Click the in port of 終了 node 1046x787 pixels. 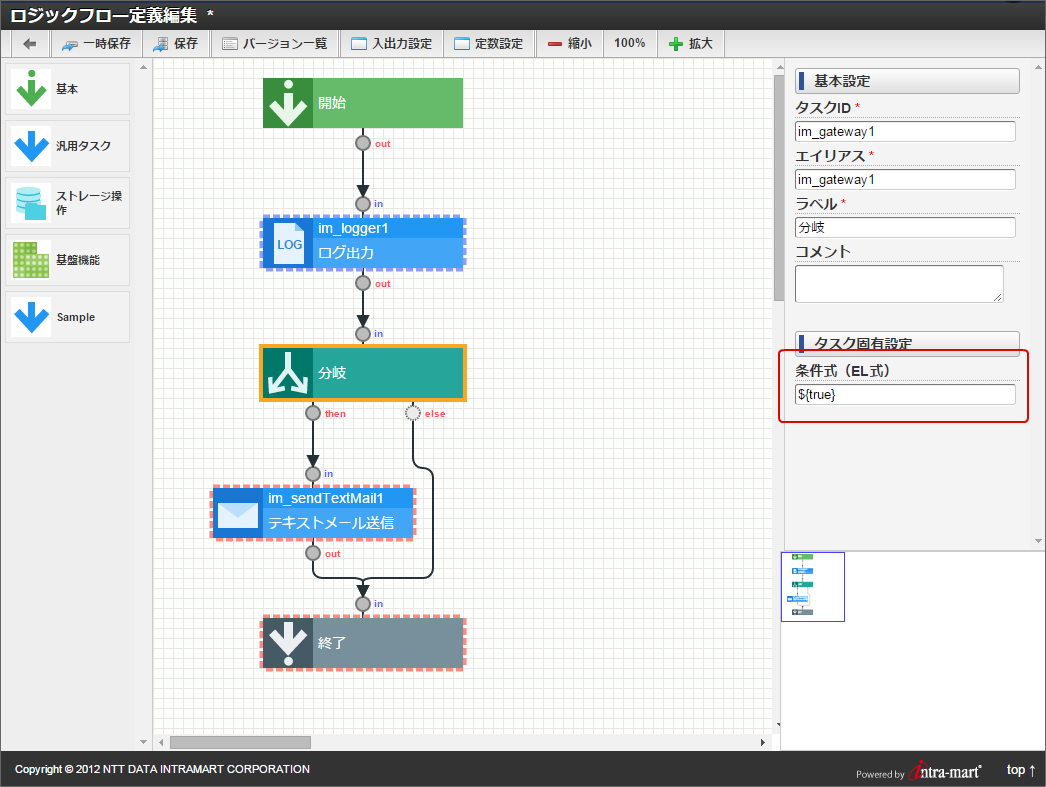click(363, 604)
